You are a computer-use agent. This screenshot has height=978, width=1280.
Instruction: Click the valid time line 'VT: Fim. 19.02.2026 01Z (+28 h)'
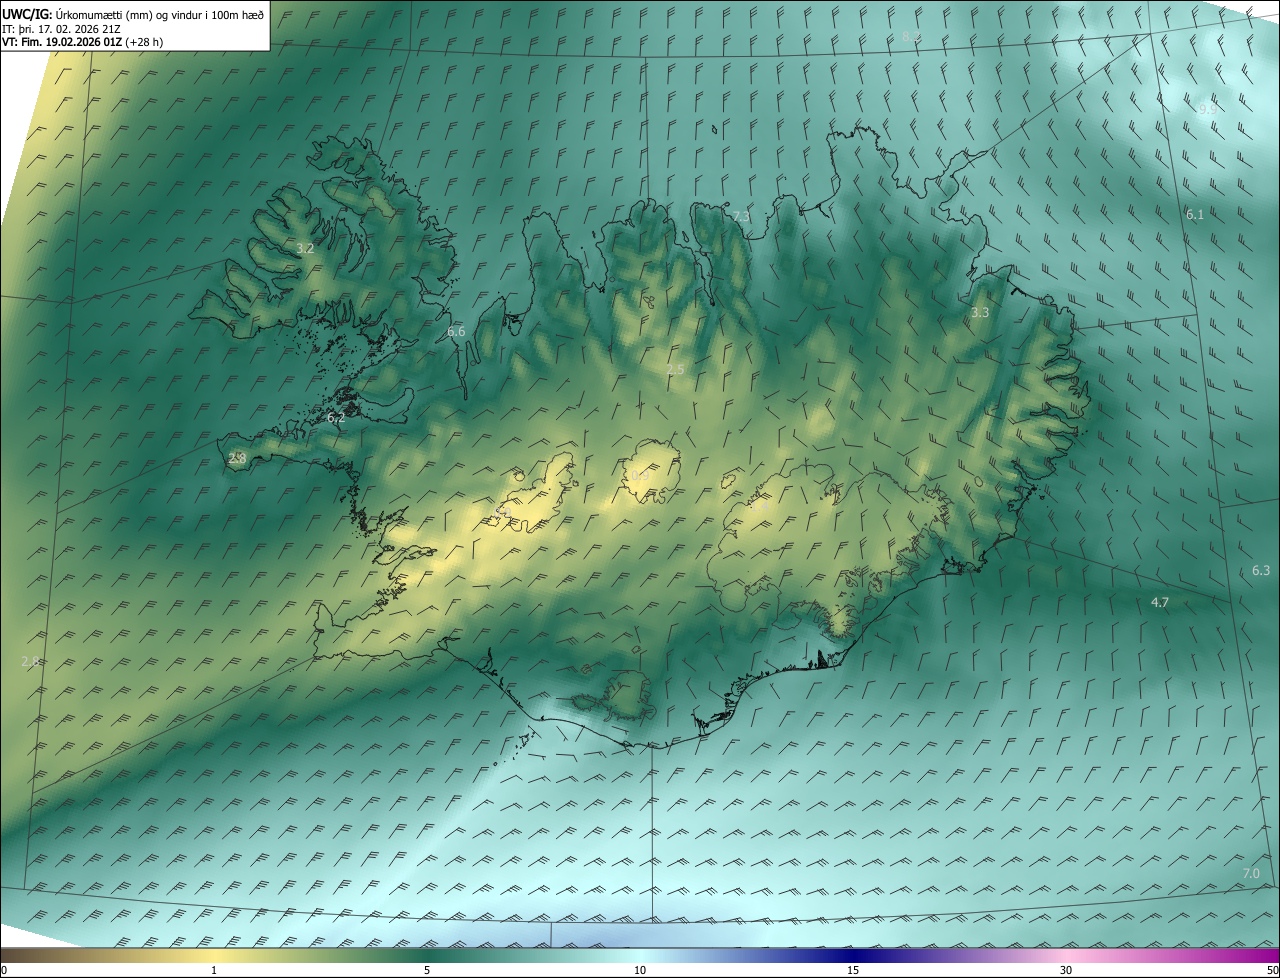[x=83, y=43]
